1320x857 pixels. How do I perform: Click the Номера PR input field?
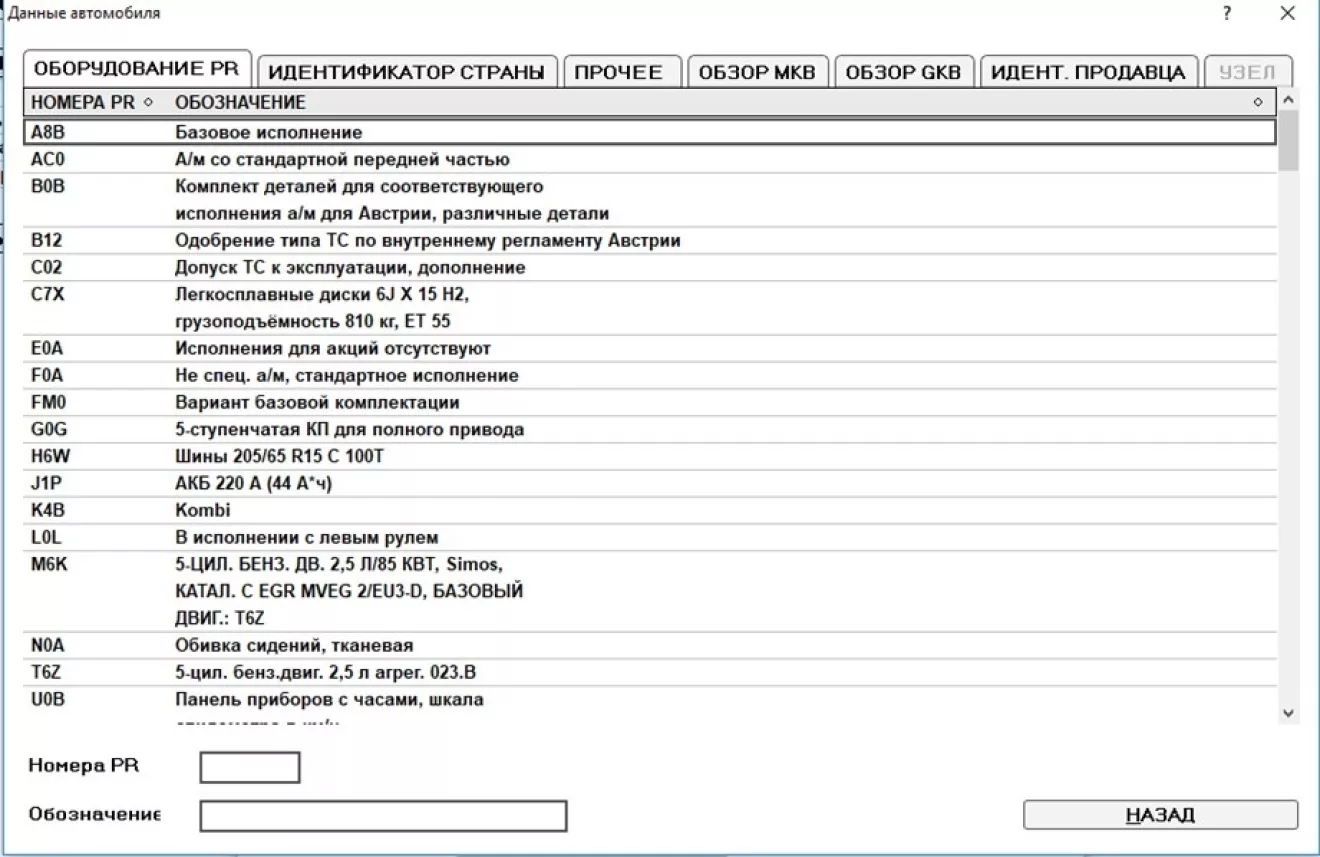250,767
